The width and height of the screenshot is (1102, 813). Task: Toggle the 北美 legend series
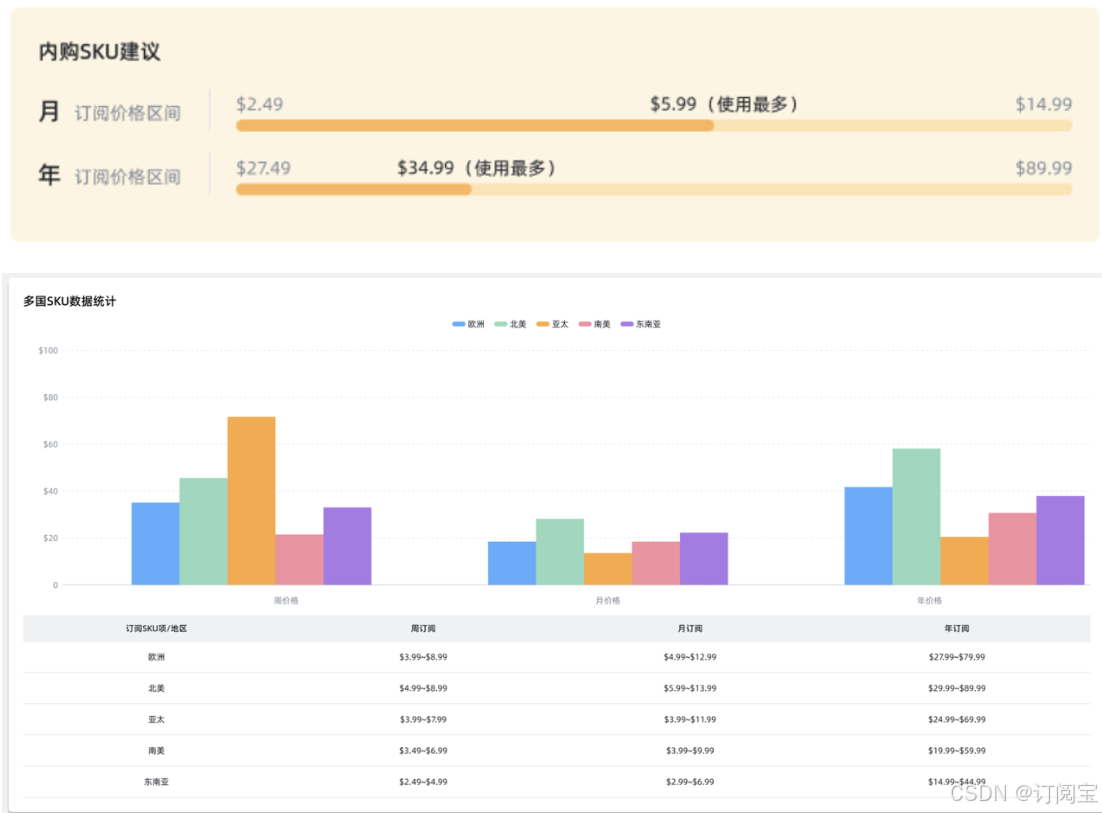click(x=510, y=324)
